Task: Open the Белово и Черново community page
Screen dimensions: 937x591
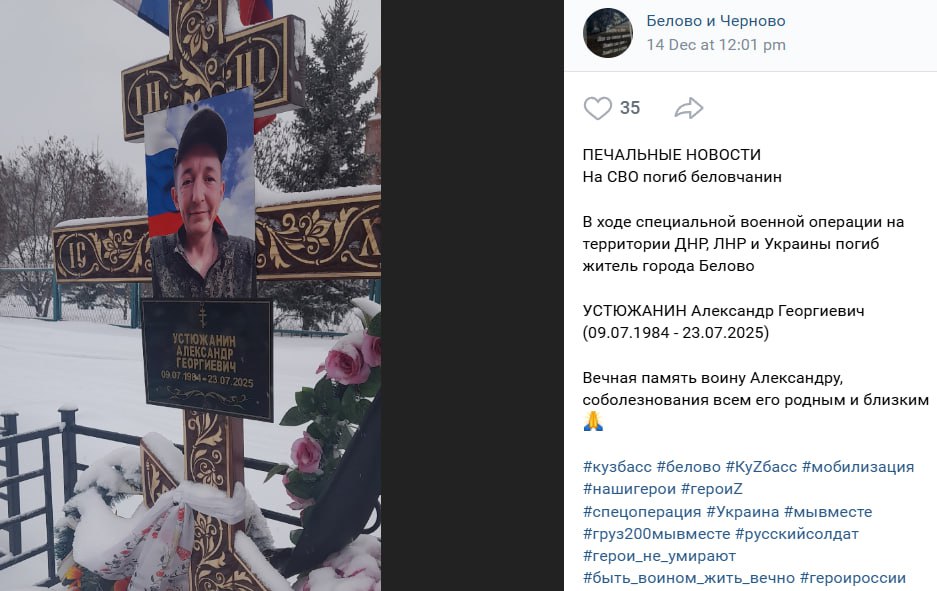Action: pos(716,21)
